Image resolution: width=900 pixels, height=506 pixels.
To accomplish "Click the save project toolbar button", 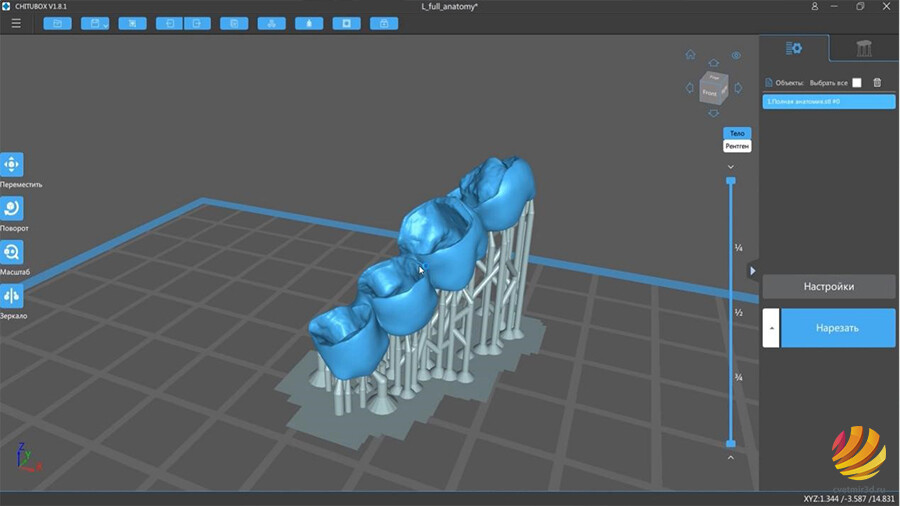I will pyautogui.click(x=94, y=24).
